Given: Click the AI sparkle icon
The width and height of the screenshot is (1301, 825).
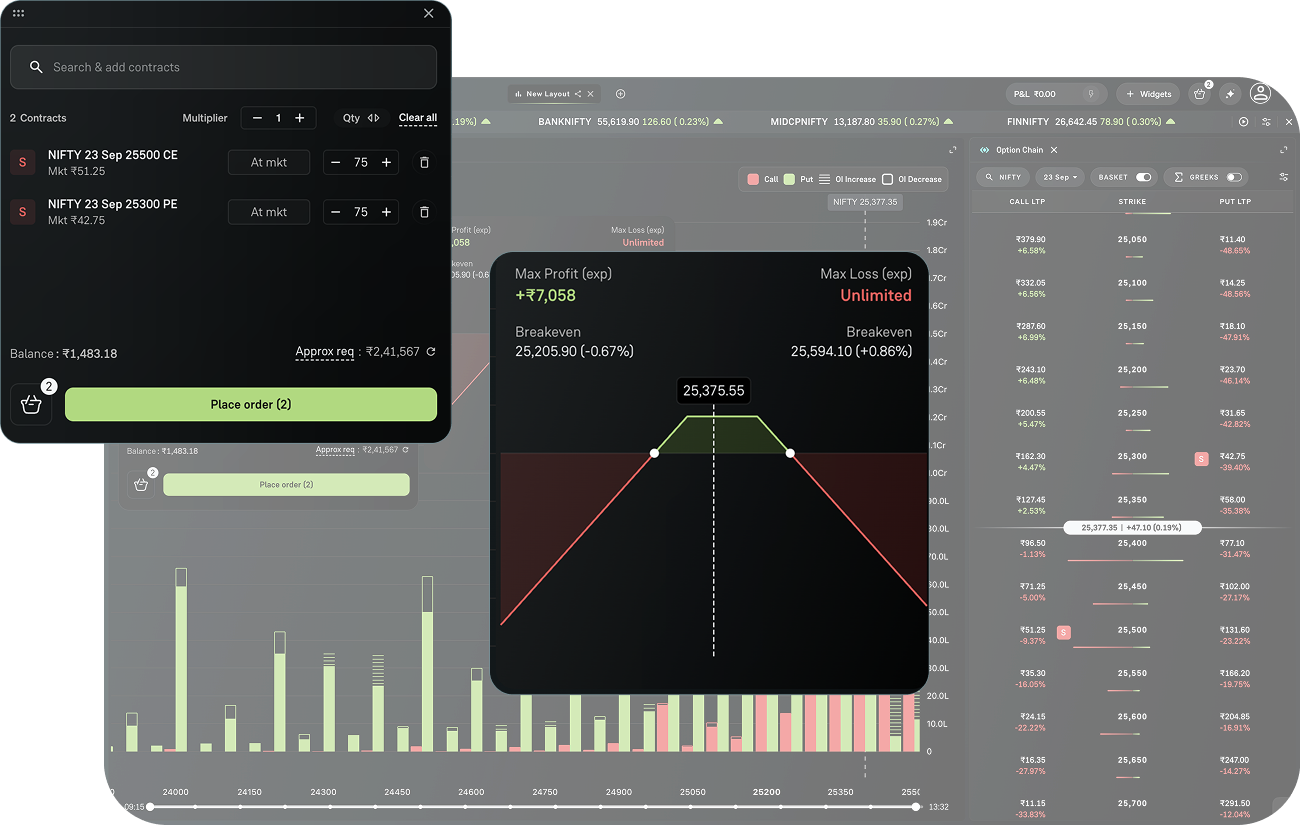Looking at the screenshot, I should click(1230, 94).
